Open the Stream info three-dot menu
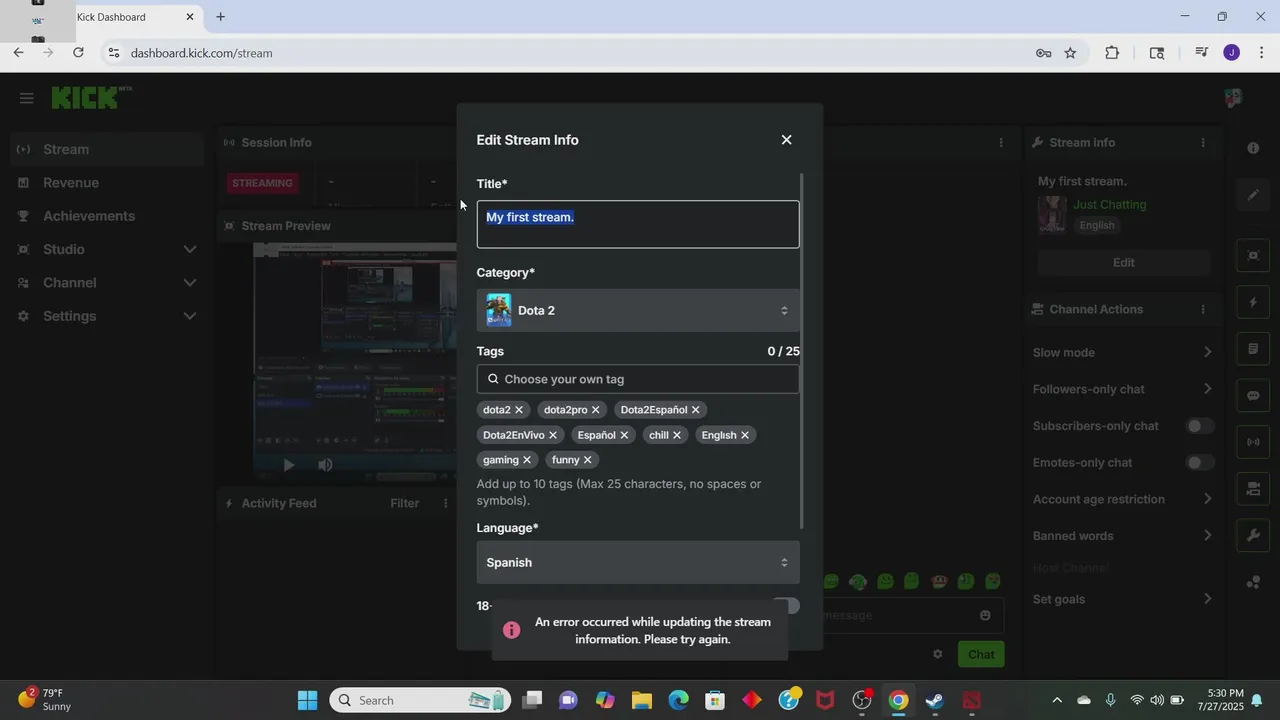 [1203, 143]
